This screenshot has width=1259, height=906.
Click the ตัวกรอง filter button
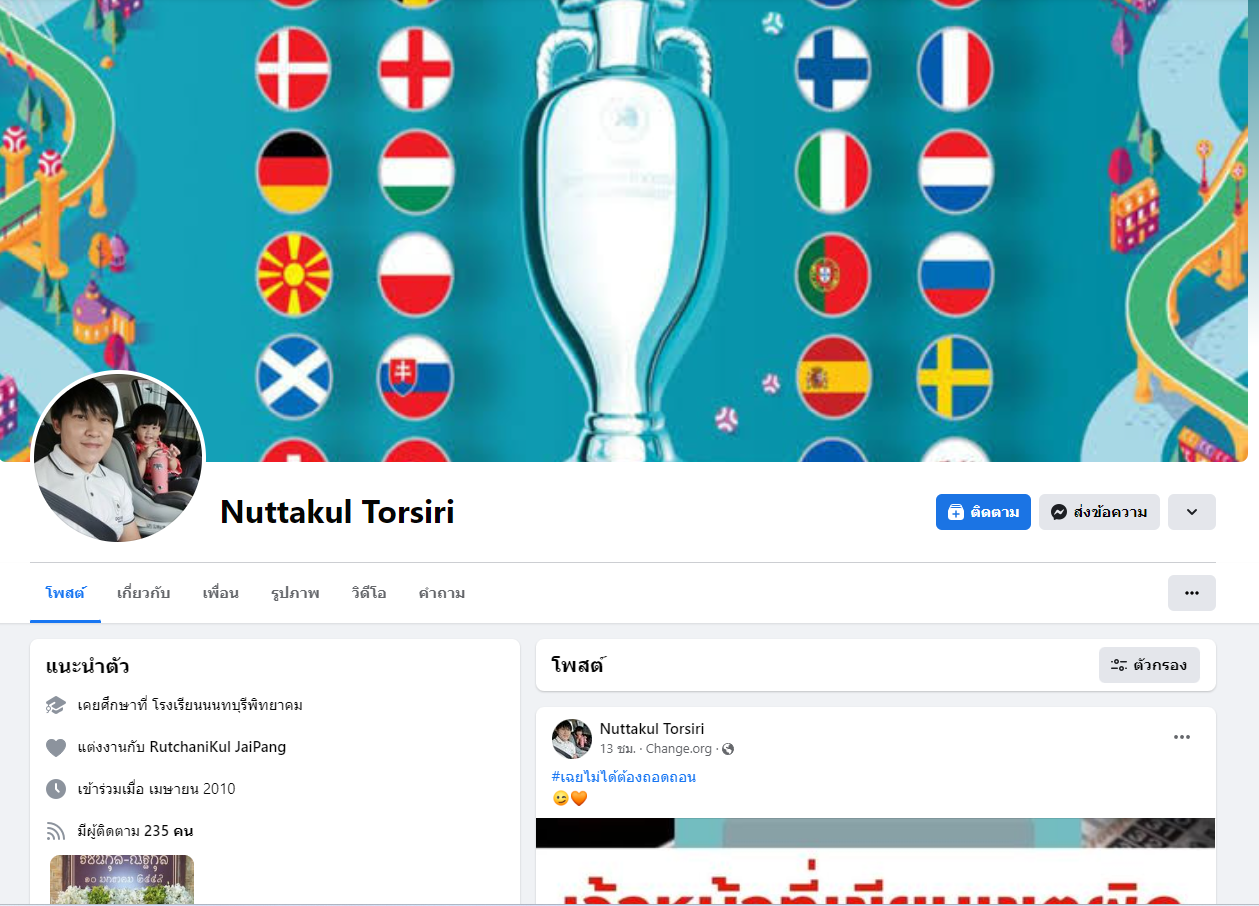tap(1149, 665)
